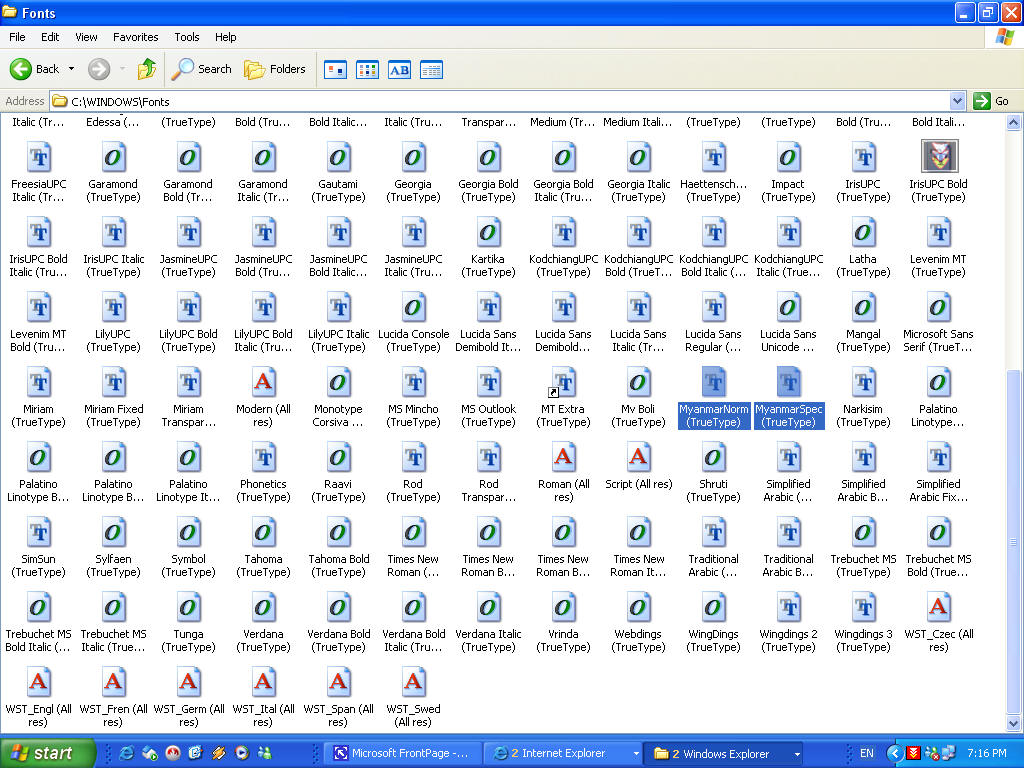This screenshot has width=1024, height=768.
Task: Select the Latha font icon
Action: [x=863, y=232]
